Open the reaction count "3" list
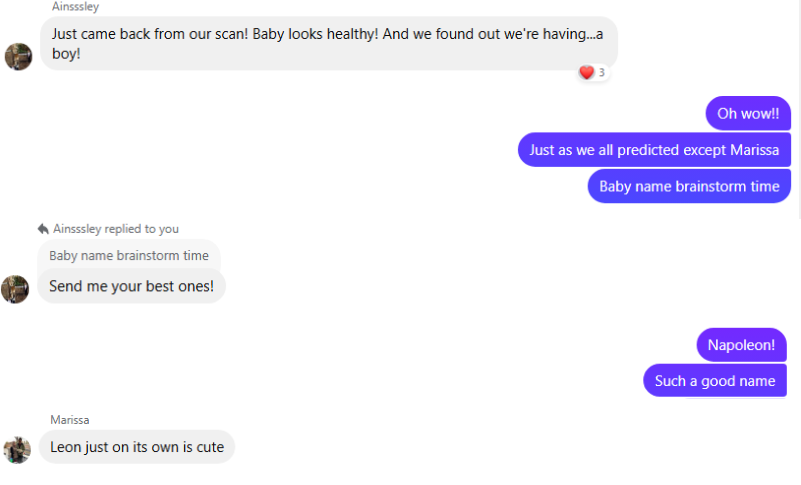The width and height of the screenshot is (801, 485). pos(602,73)
